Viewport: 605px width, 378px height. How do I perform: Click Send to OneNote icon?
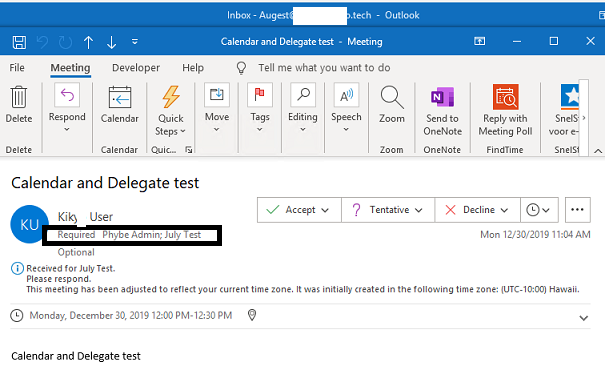442,97
